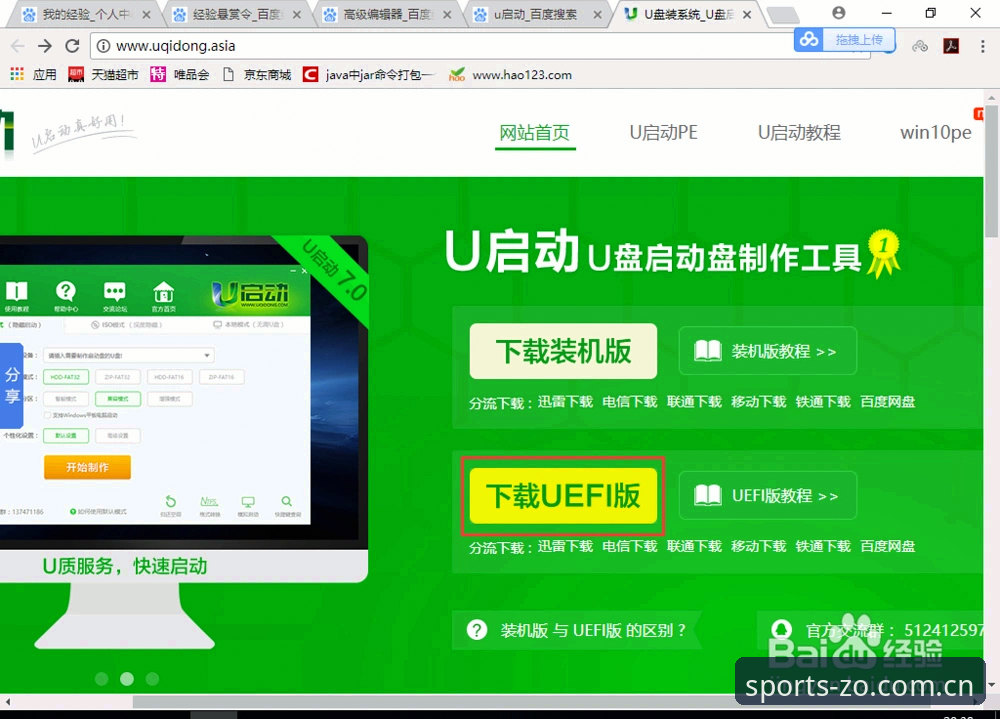Open the 天猫超市 bookmark
The width and height of the screenshot is (1000, 719).
[103, 75]
